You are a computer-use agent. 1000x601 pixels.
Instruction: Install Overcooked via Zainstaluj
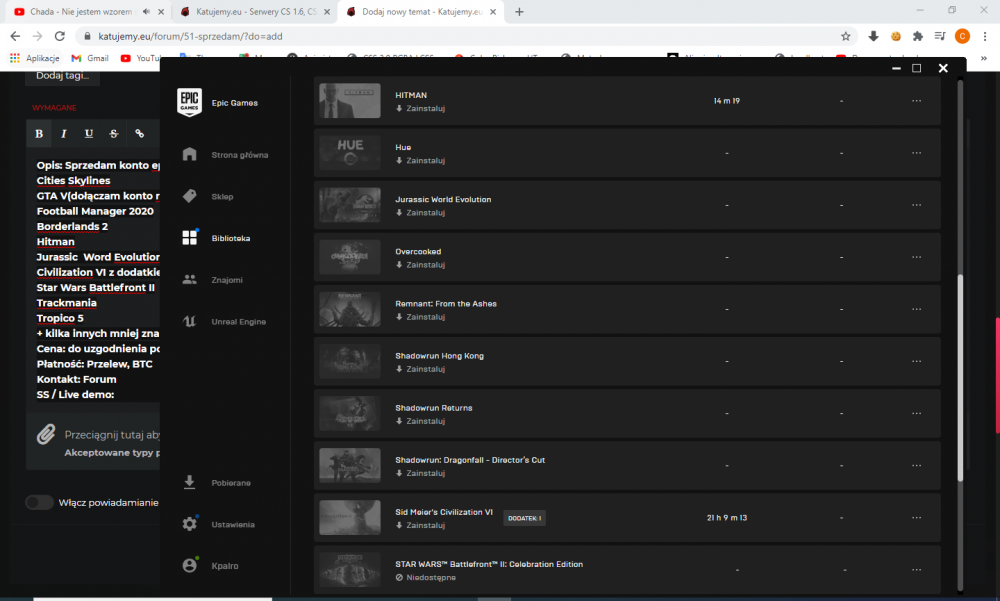click(420, 265)
